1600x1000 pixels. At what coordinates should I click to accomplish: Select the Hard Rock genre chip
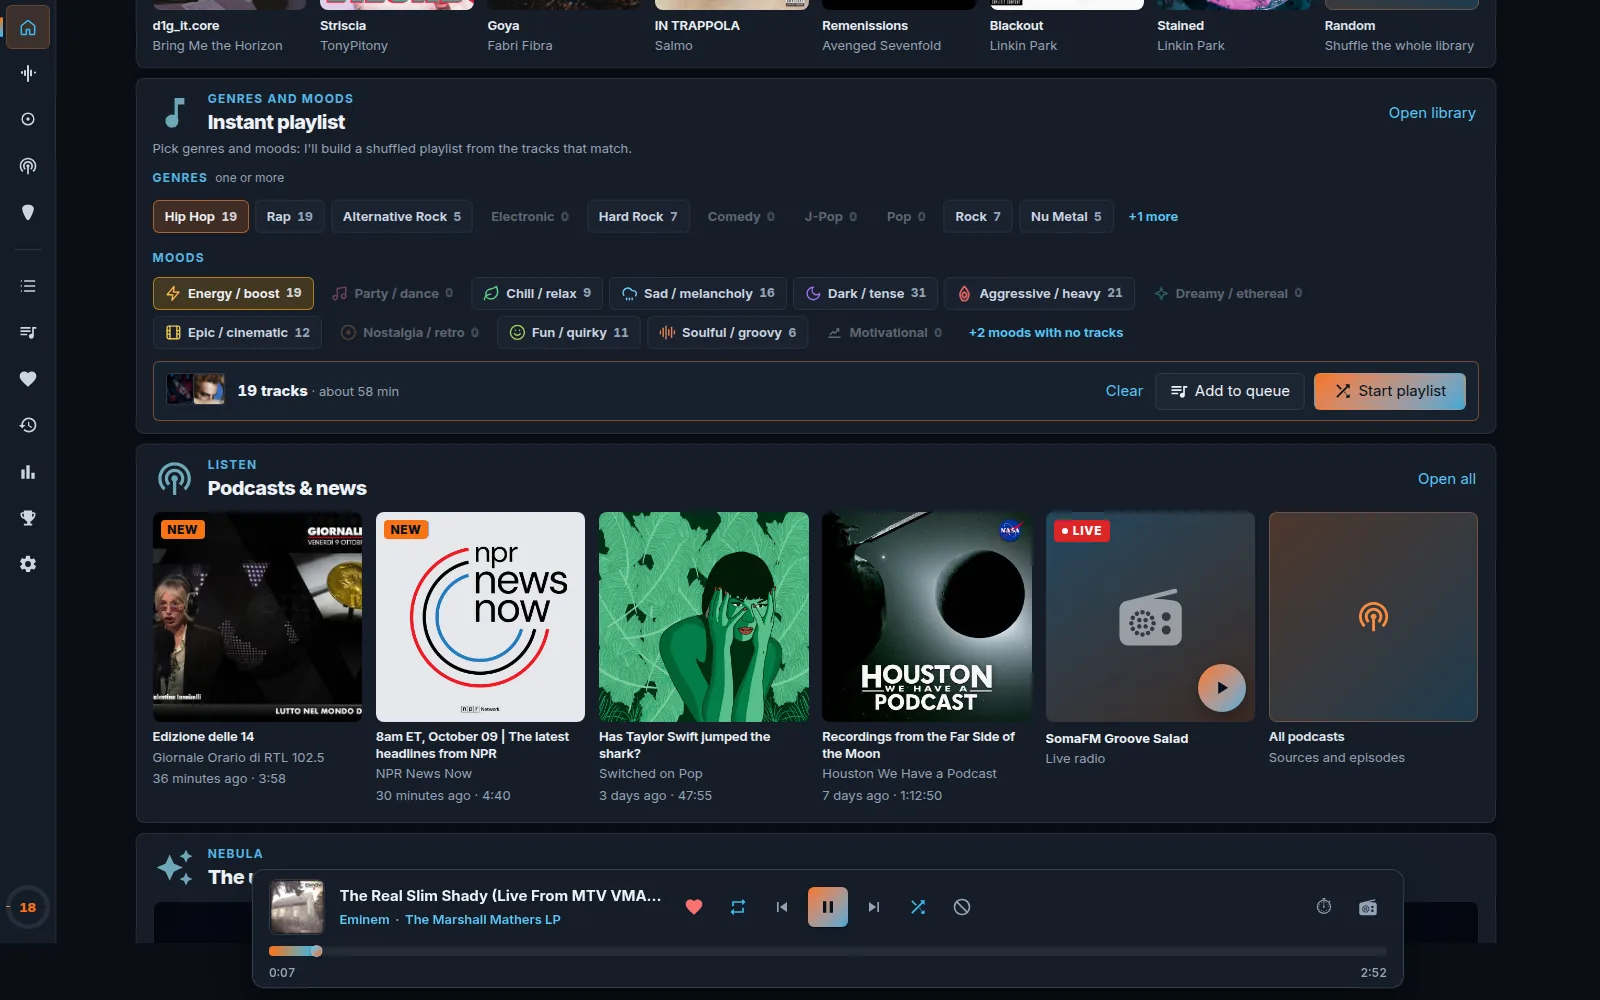click(638, 216)
